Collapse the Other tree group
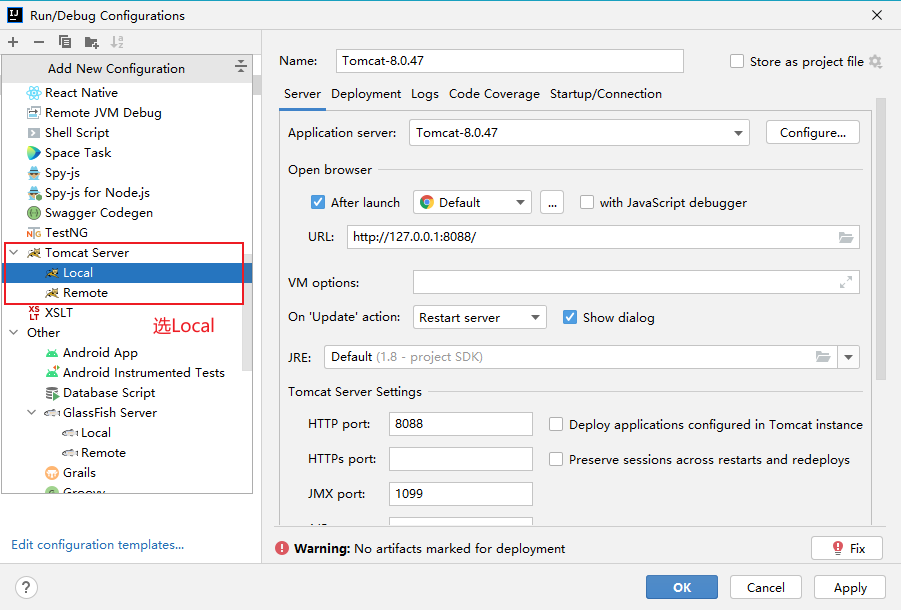The image size is (901, 610). pyautogui.click(x=14, y=333)
